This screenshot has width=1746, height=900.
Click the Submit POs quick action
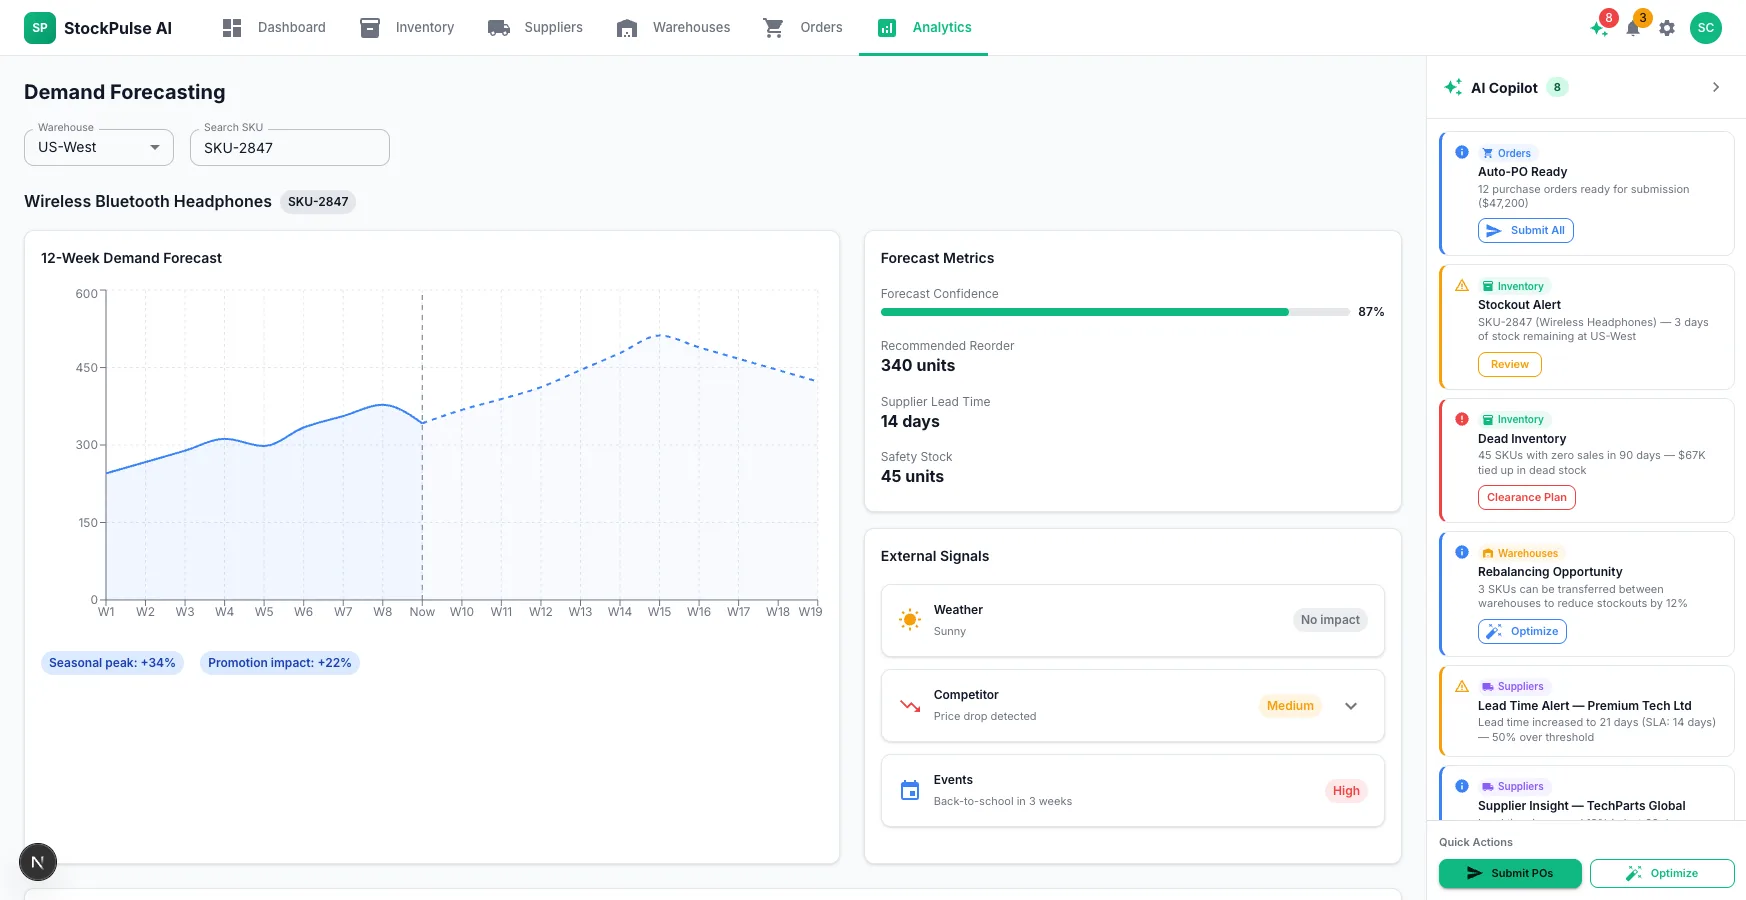point(1510,873)
